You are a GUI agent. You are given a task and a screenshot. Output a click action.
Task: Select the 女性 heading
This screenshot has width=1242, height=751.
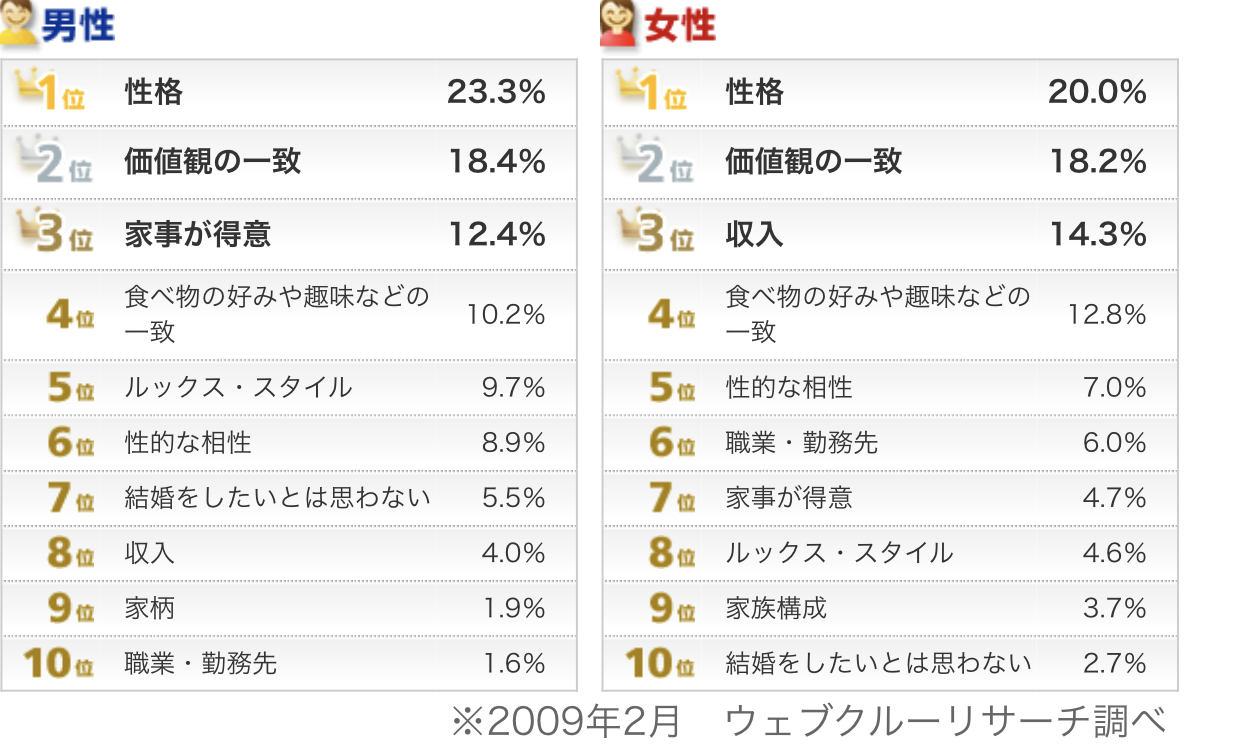click(x=680, y=24)
